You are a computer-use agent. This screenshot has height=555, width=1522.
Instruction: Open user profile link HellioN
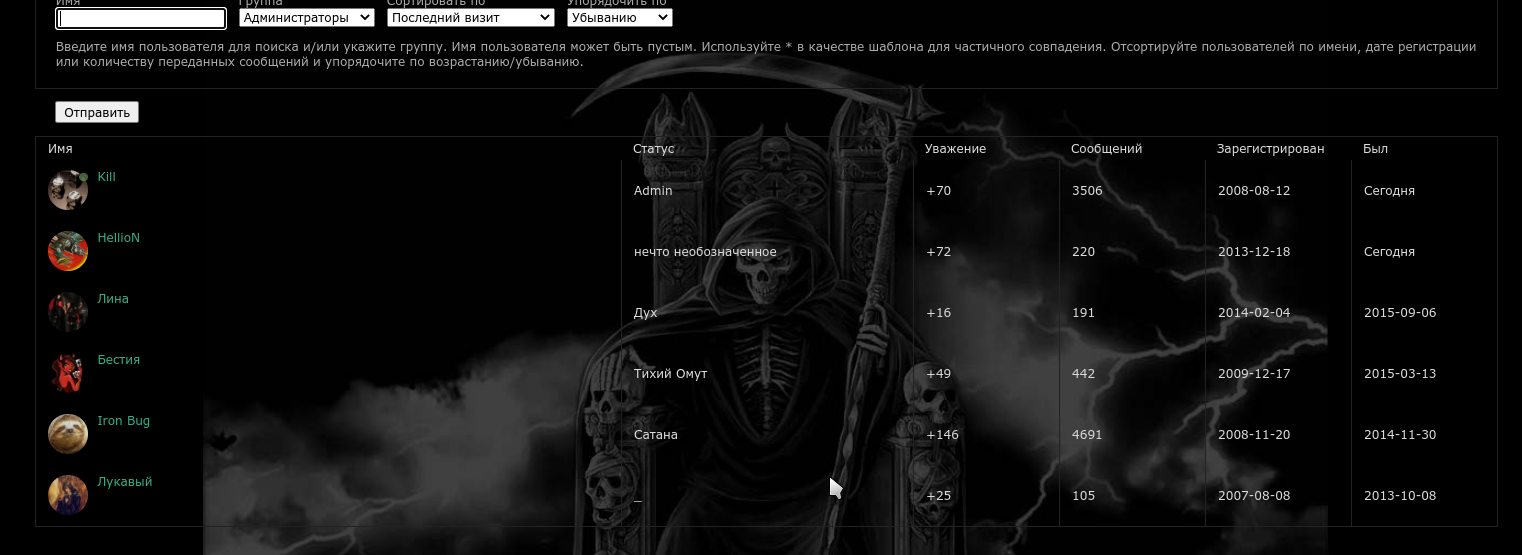(x=119, y=238)
